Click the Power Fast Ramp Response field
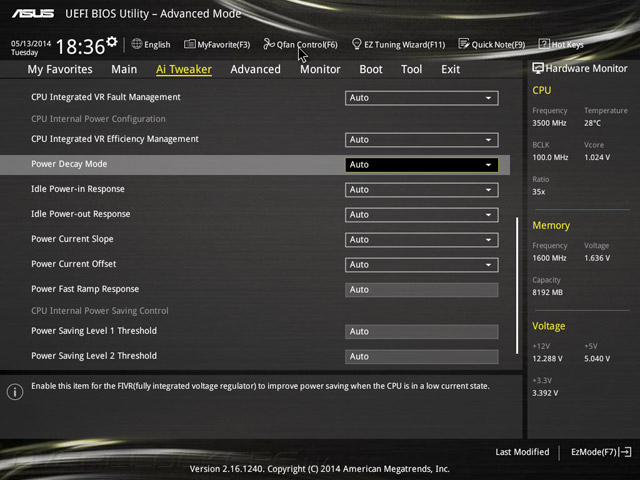The width and height of the screenshot is (640, 480). [421, 290]
